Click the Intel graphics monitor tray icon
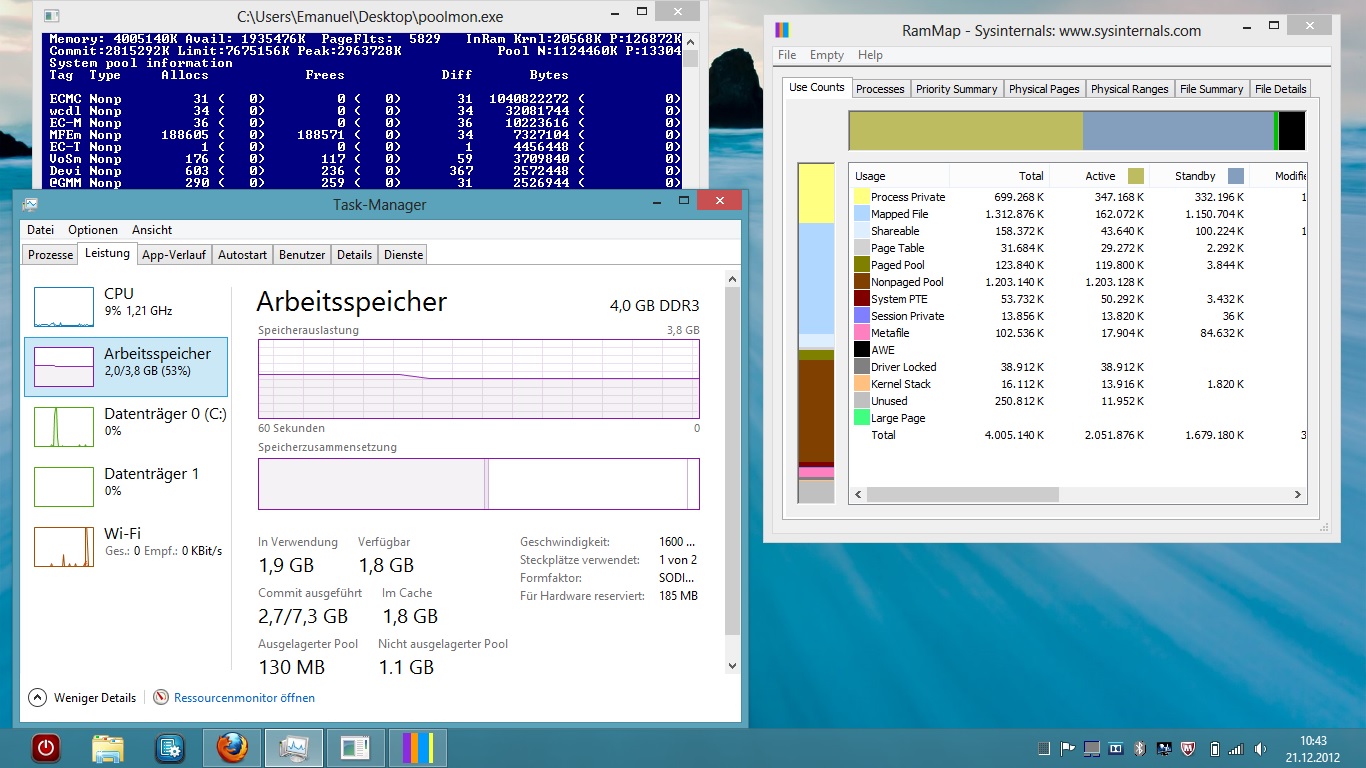Screen dimensions: 1366x768 [x=1164, y=748]
